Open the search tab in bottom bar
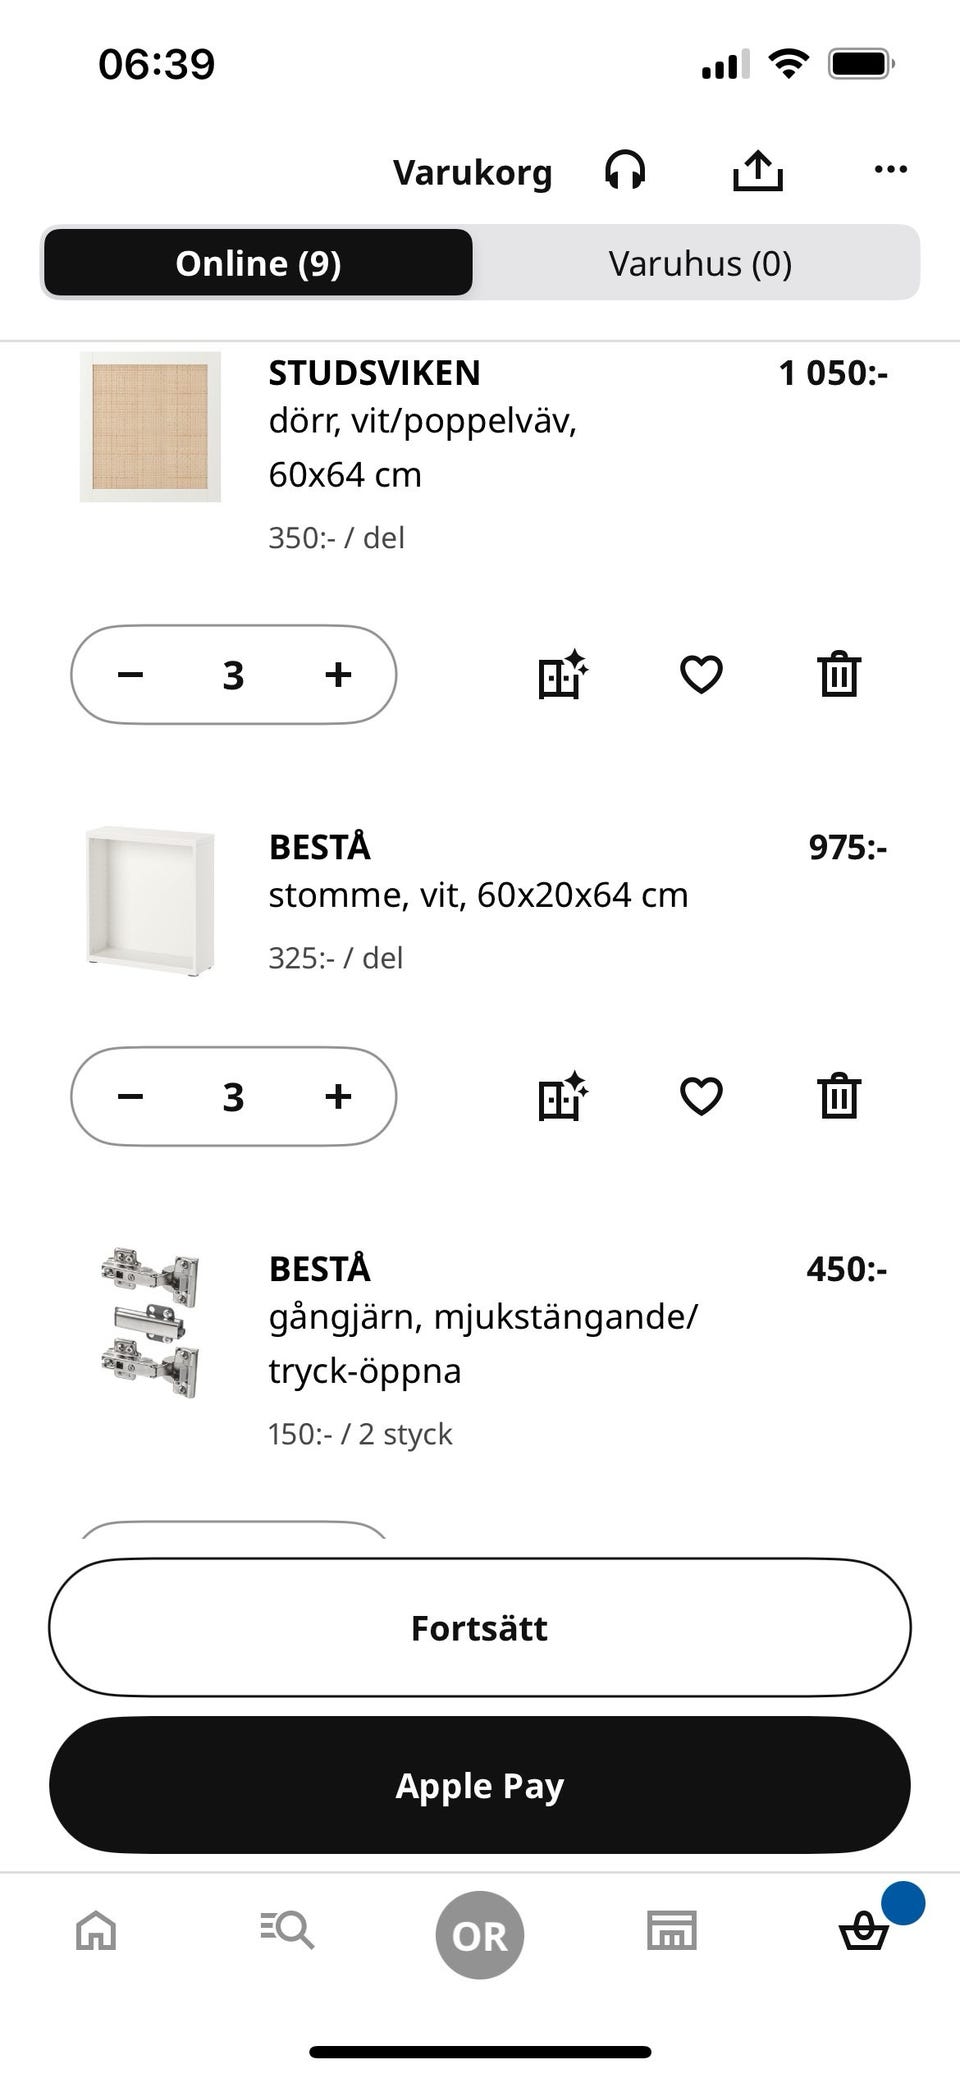 pos(287,1931)
